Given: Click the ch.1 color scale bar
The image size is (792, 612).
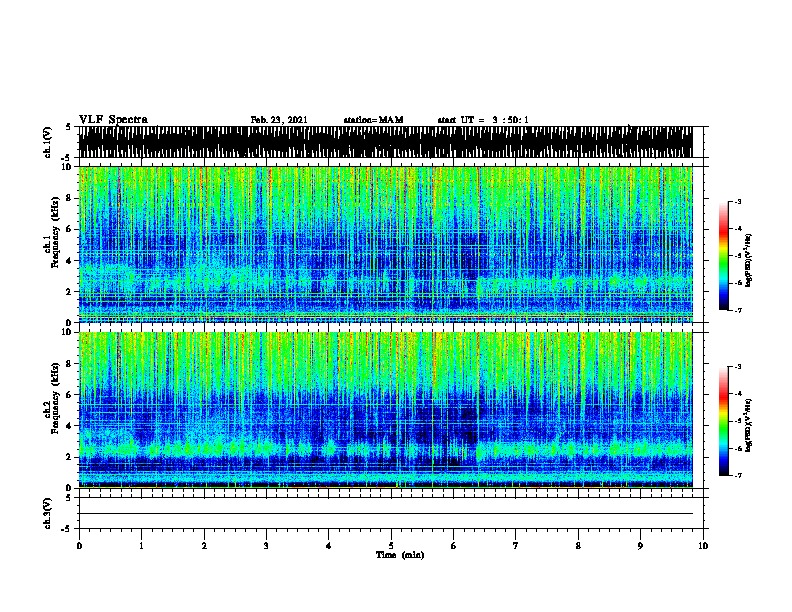Looking at the screenshot, I should click(x=724, y=256).
